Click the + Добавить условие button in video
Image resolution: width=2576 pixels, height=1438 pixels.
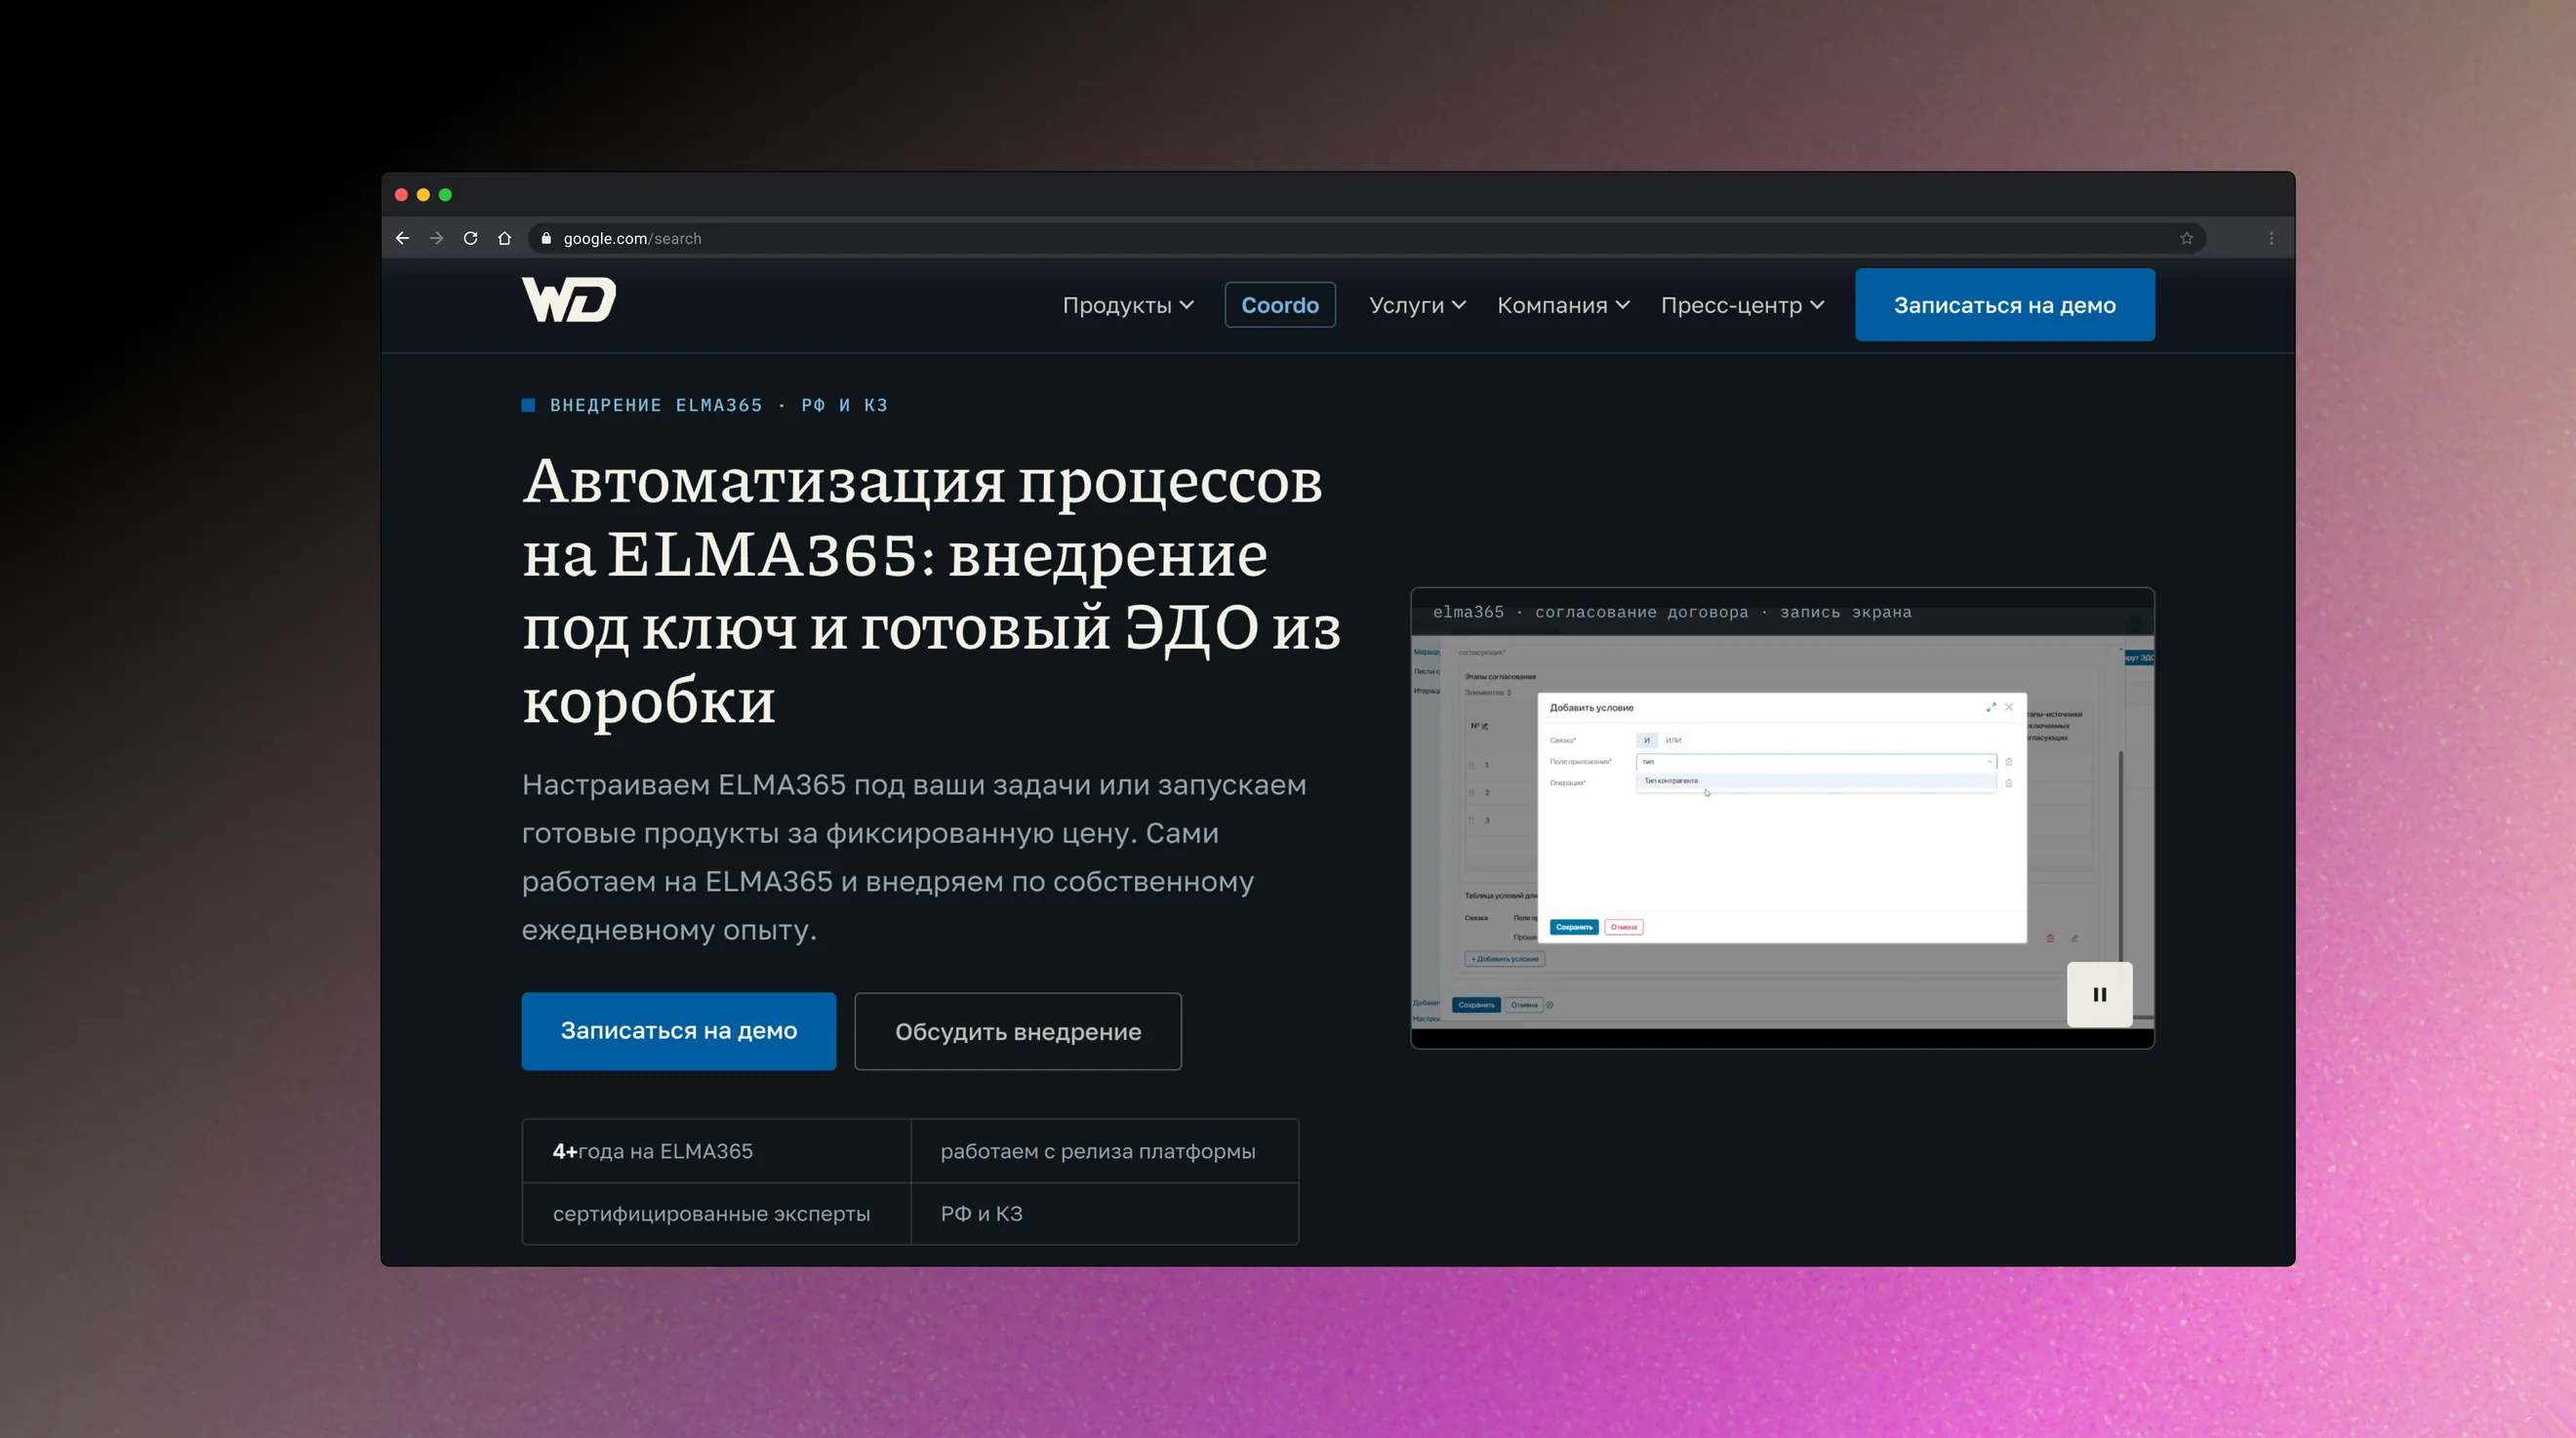point(1504,959)
